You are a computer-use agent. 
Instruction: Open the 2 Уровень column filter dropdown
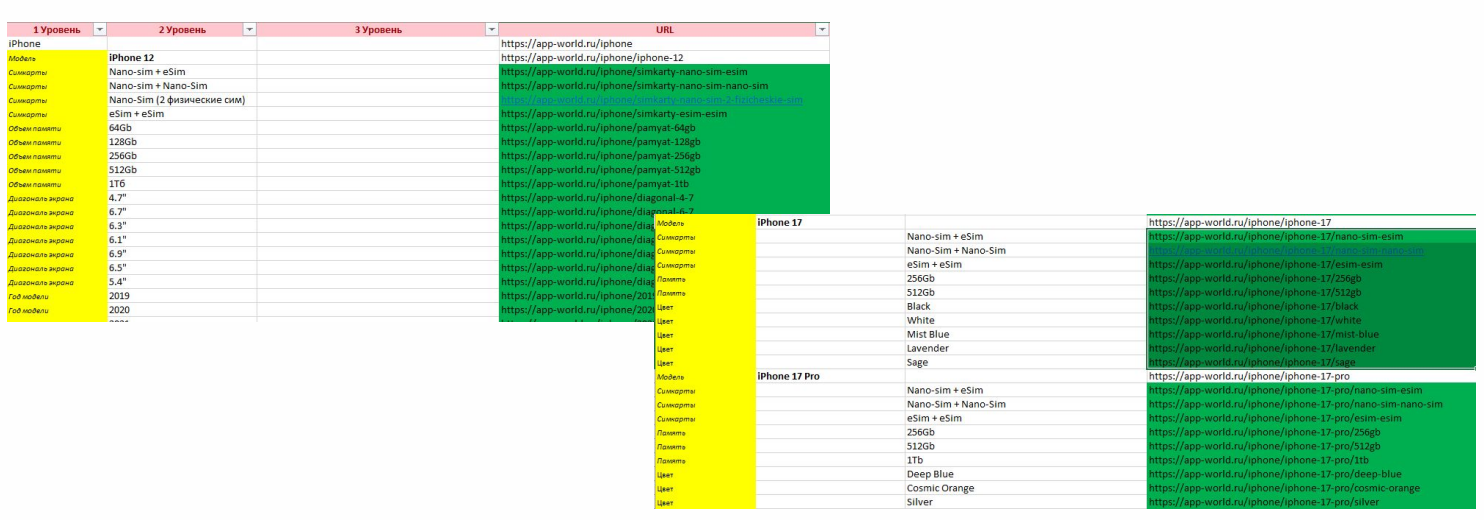[249, 30]
